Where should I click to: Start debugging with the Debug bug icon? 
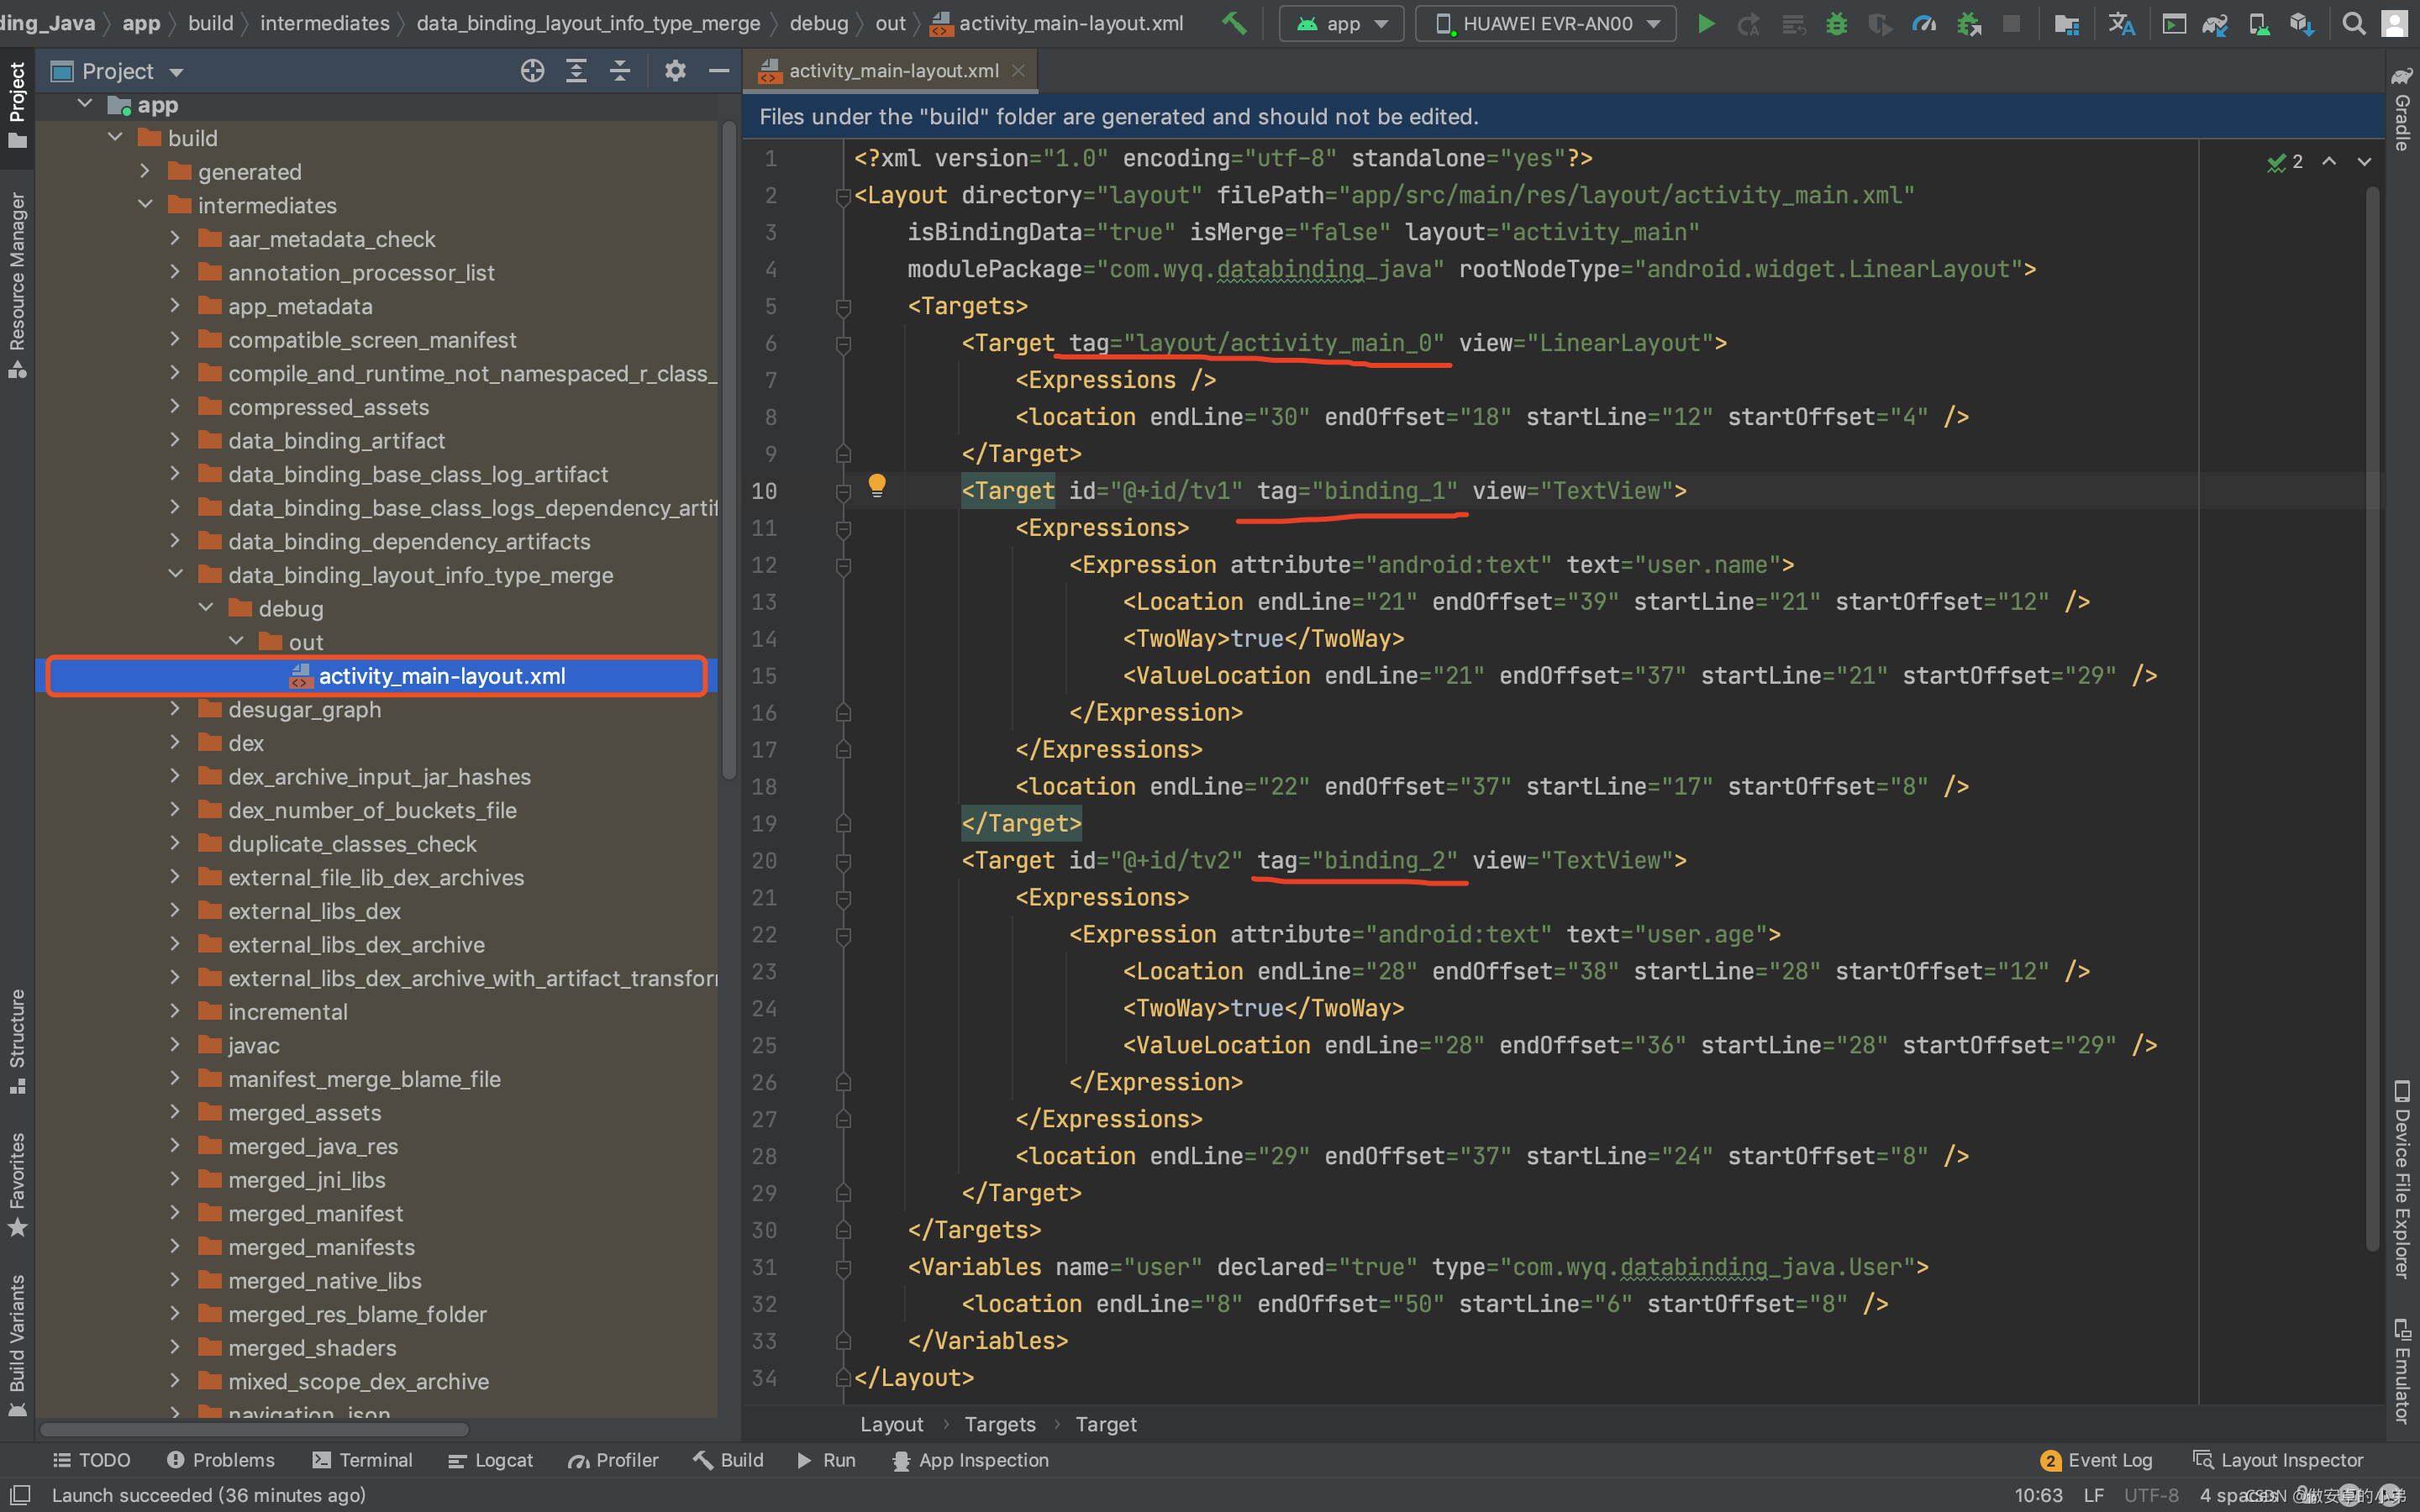[x=1838, y=23]
